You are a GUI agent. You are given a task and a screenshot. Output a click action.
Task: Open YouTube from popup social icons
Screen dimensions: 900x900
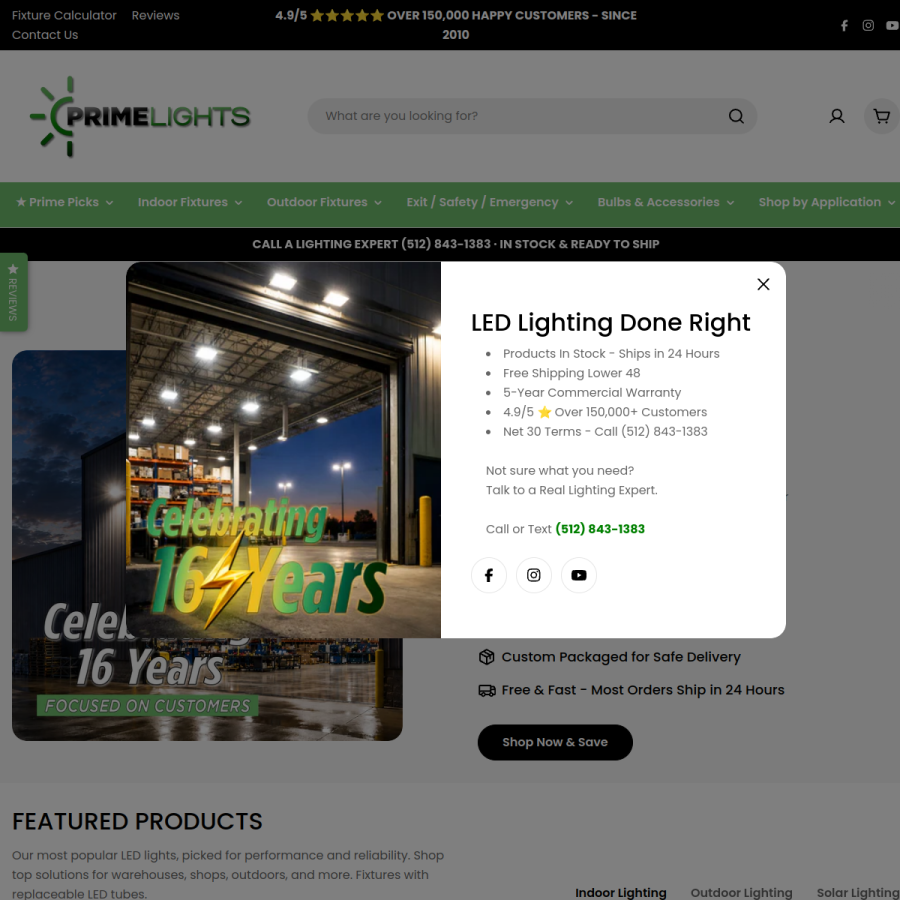point(579,575)
